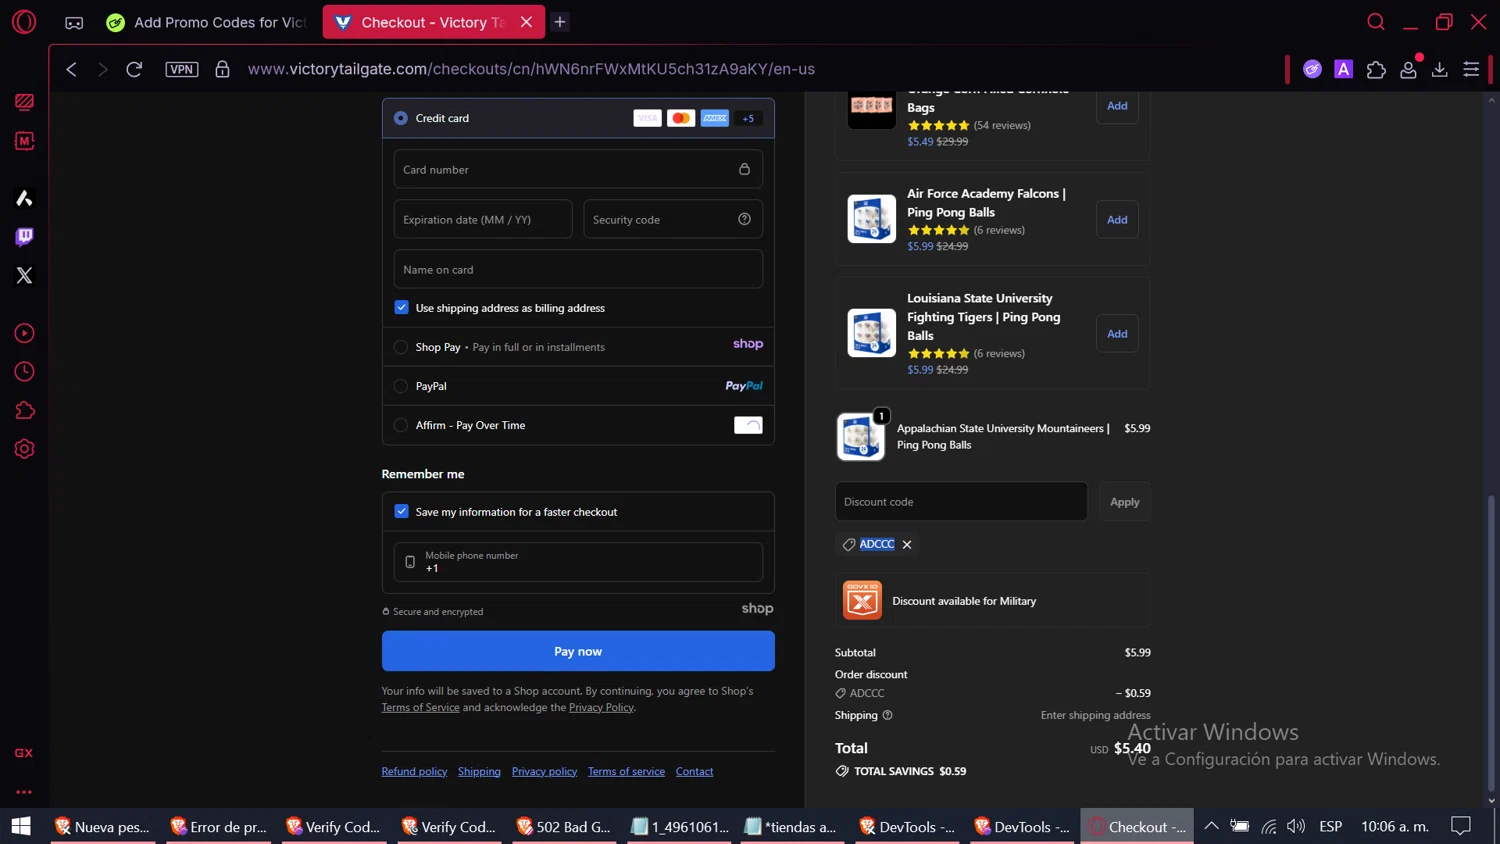The height and width of the screenshot is (844, 1500).
Task: Open a new browser tab
Action: pos(560,22)
